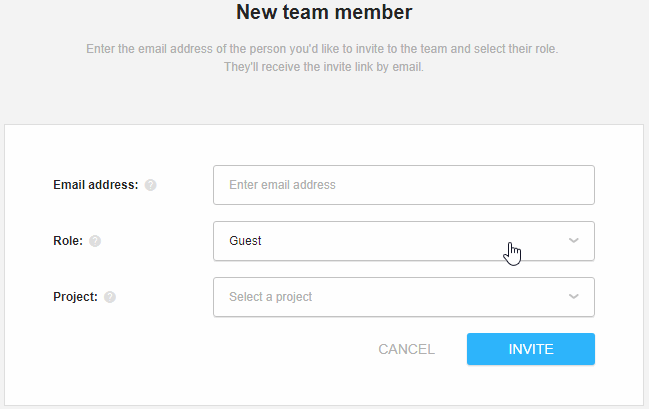The width and height of the screenshot is (649, 409).
Task: Click the Project label text
Action: [x=75, y=297]
